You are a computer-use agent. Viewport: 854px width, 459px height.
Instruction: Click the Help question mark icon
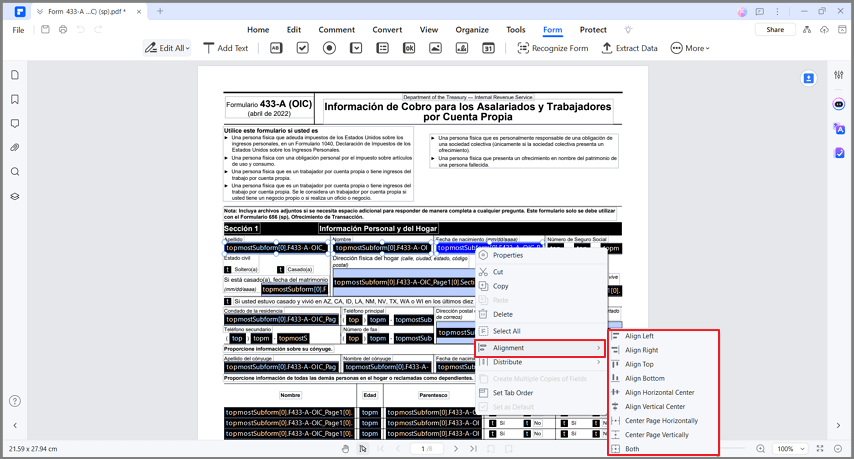click(15, 401)
